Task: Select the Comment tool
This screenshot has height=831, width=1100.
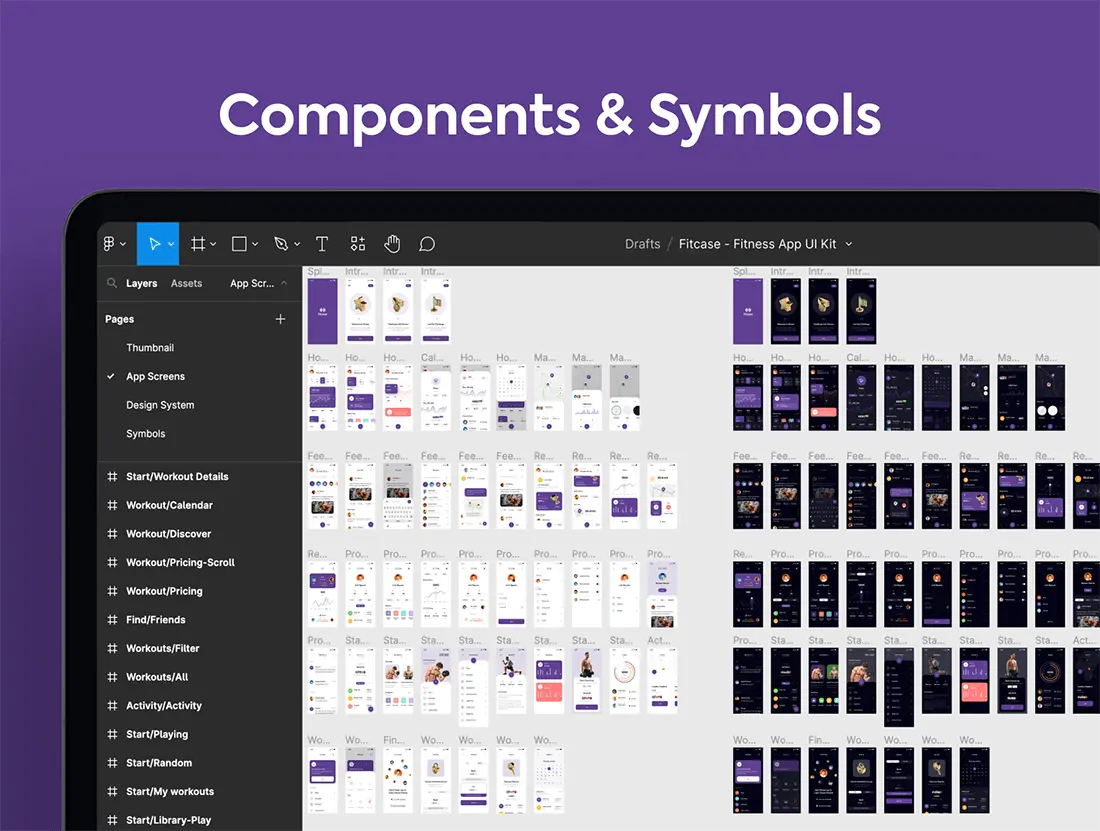Action: click(427, 244)
